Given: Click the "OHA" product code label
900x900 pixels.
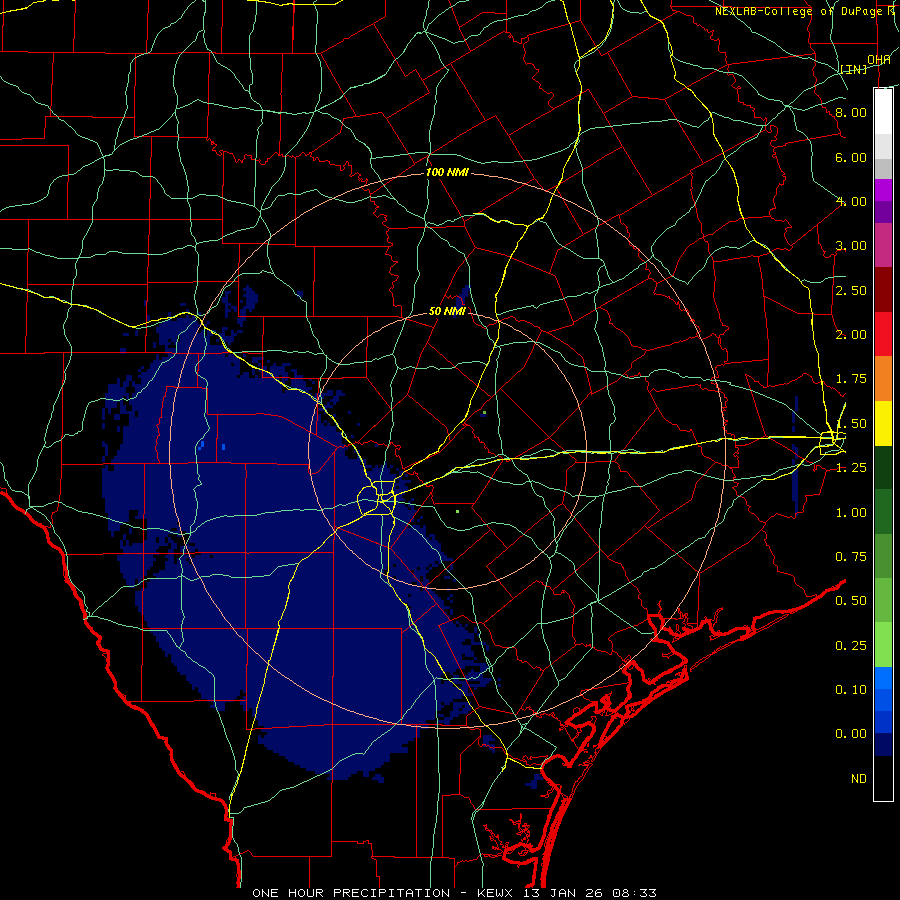Looking at the screenshot, I should (x=879, y=60).
